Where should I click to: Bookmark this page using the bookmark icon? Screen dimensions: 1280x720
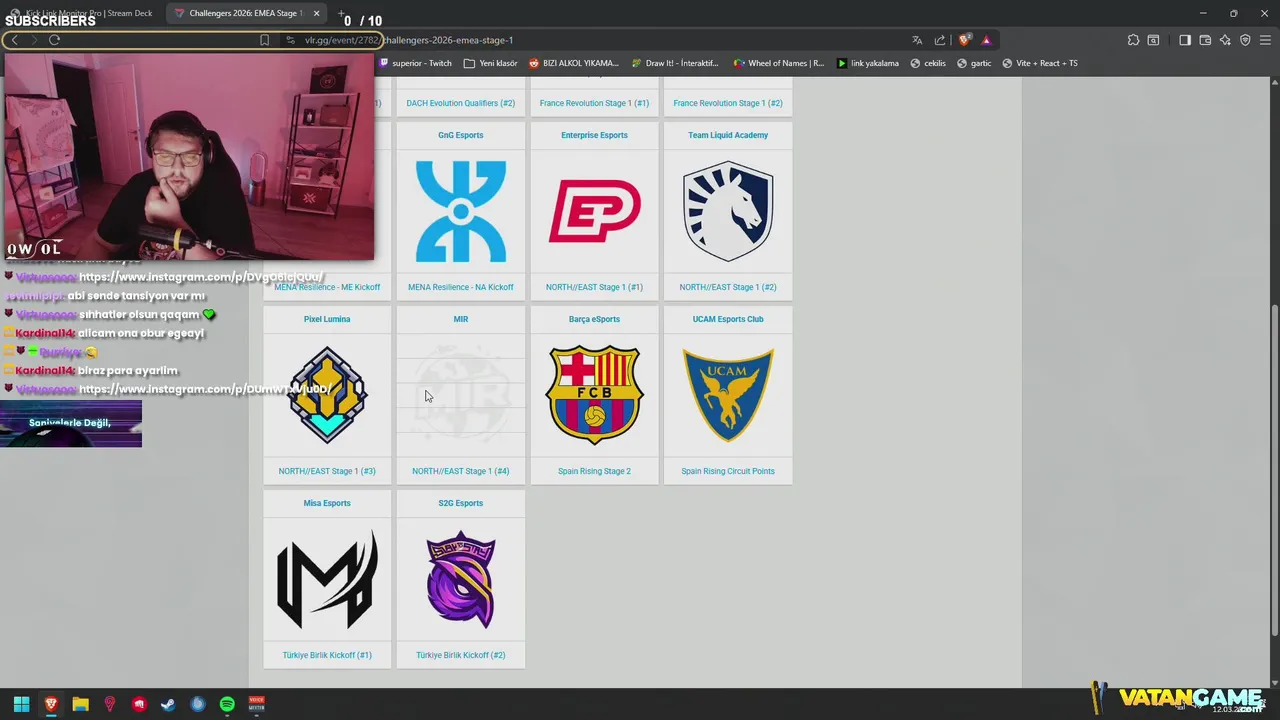[264, 40]
